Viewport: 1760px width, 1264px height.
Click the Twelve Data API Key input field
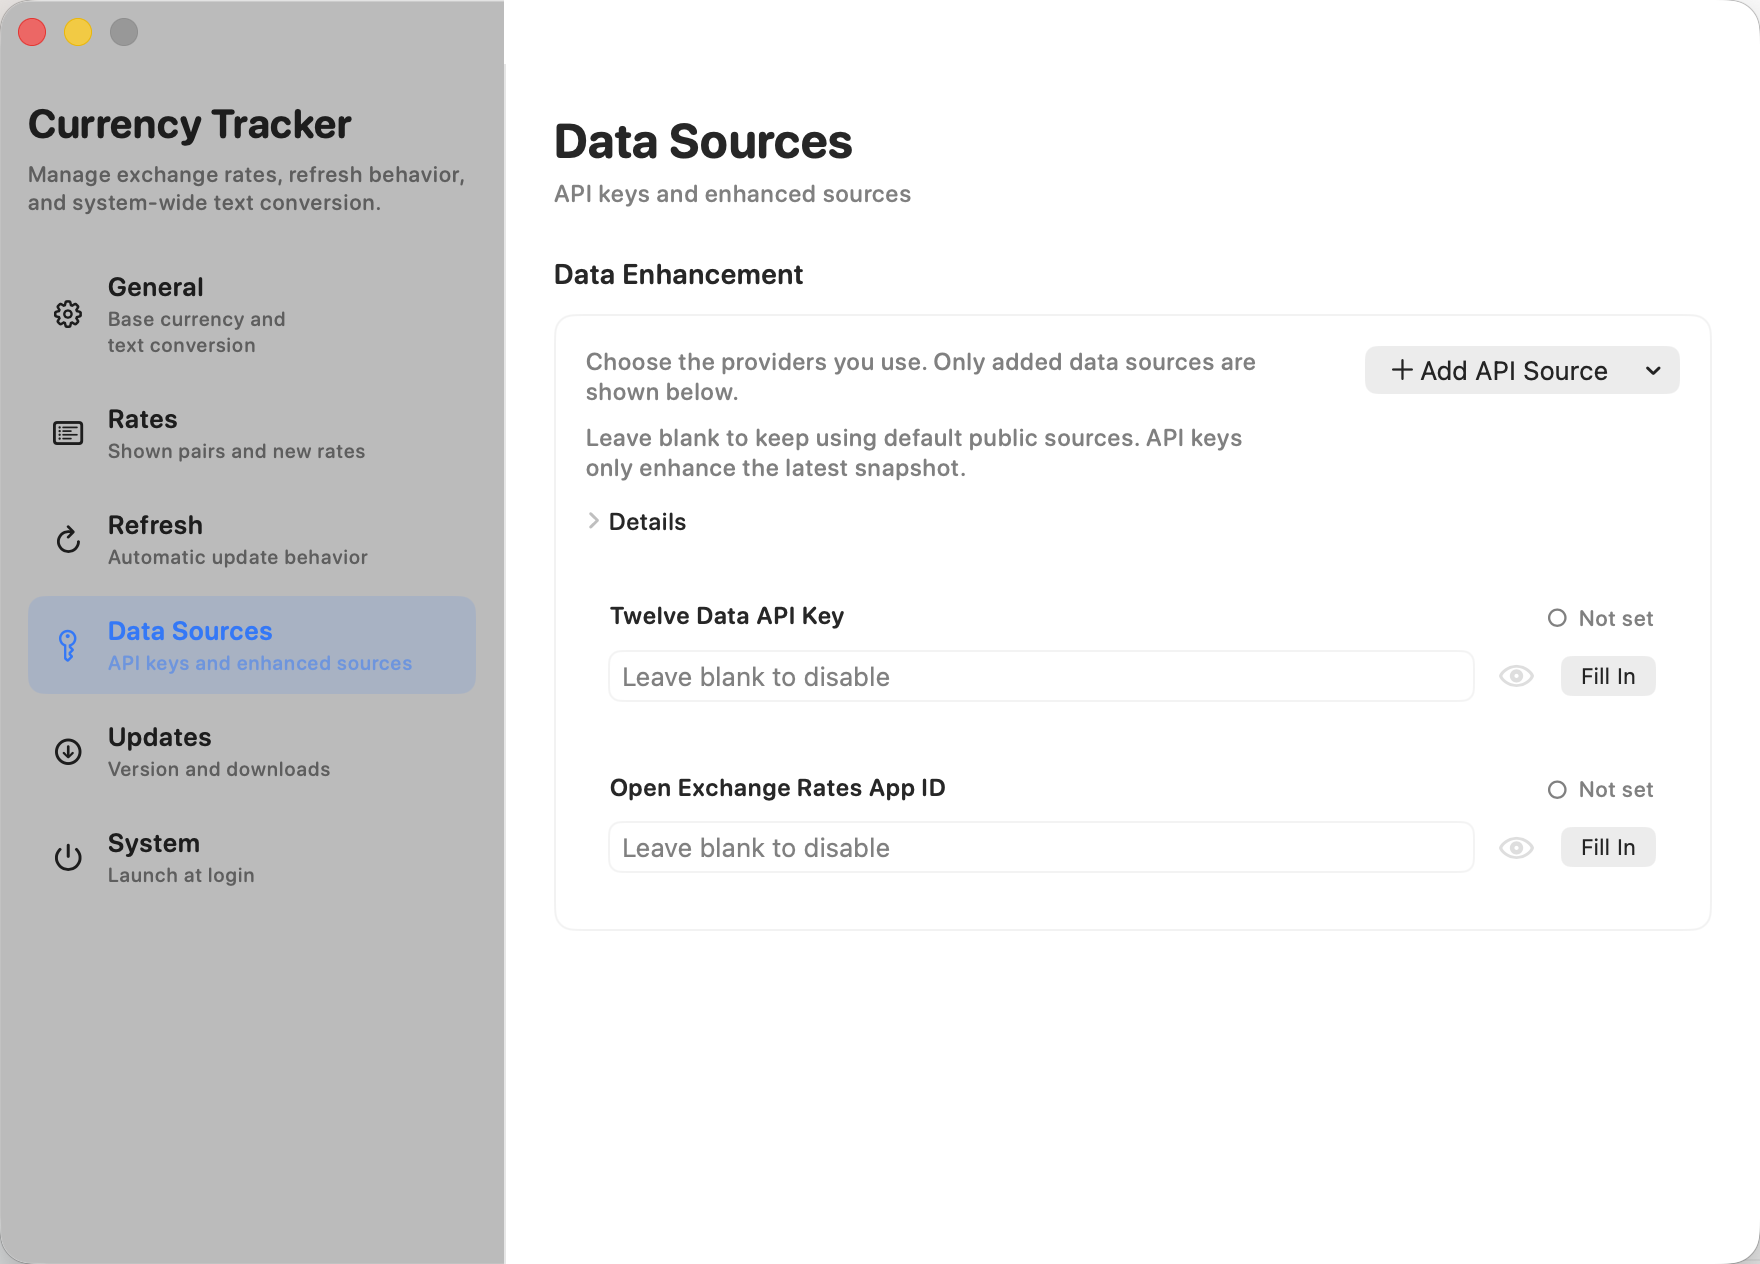pos(1040,676)
